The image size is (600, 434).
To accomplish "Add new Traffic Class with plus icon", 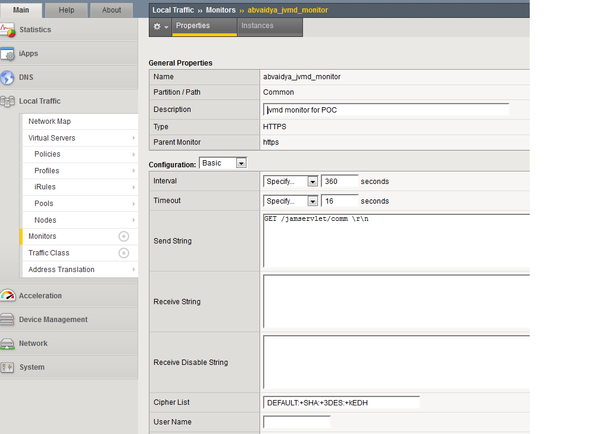I will pos(124,253).
